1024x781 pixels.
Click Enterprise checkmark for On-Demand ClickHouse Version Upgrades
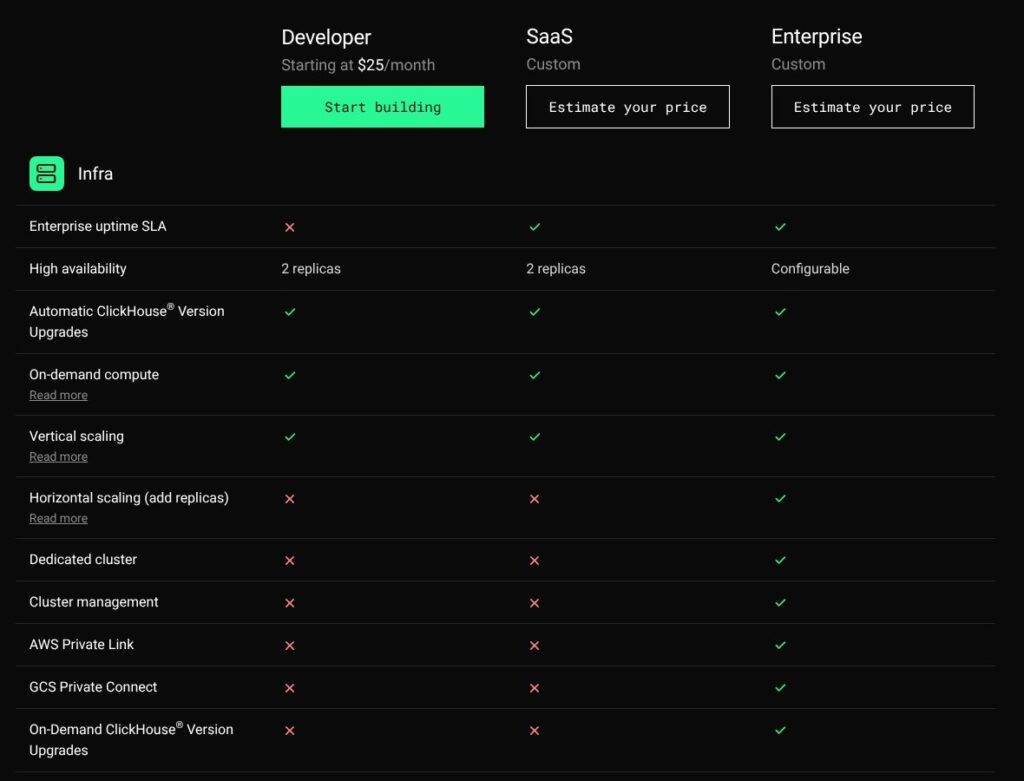[780, 730]
